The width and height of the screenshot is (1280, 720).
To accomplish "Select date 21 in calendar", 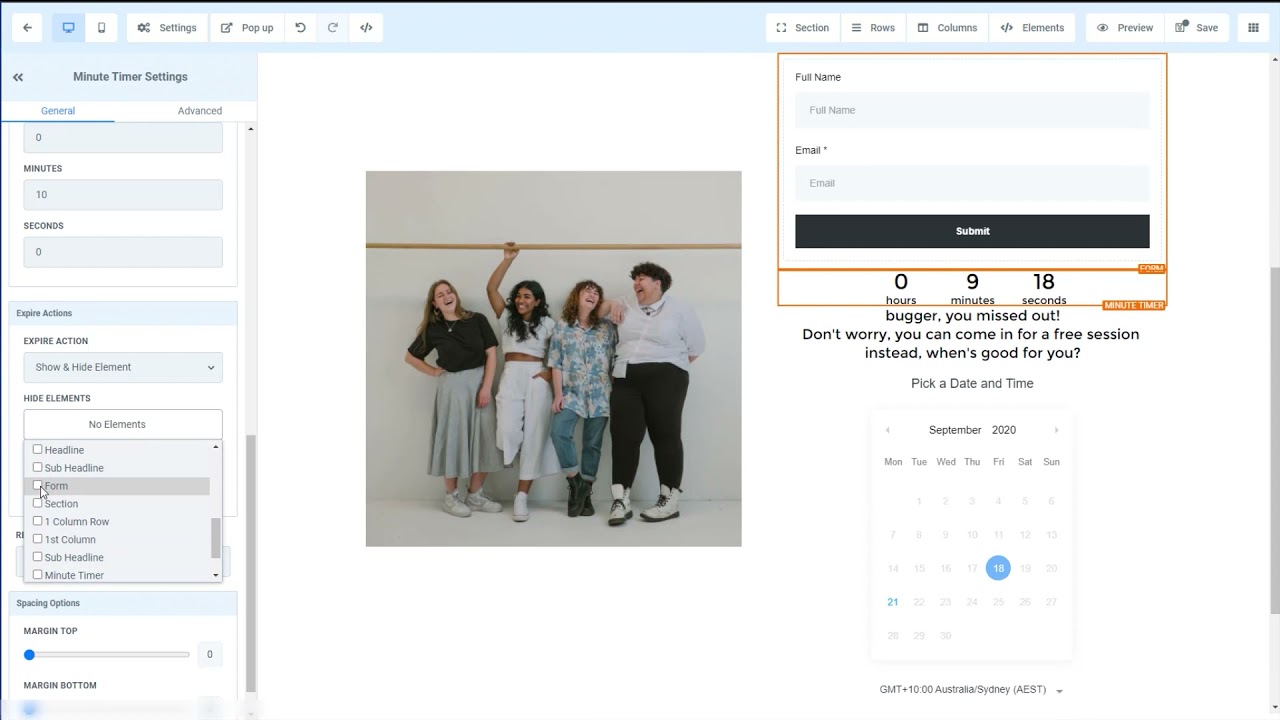I will 892,602.
